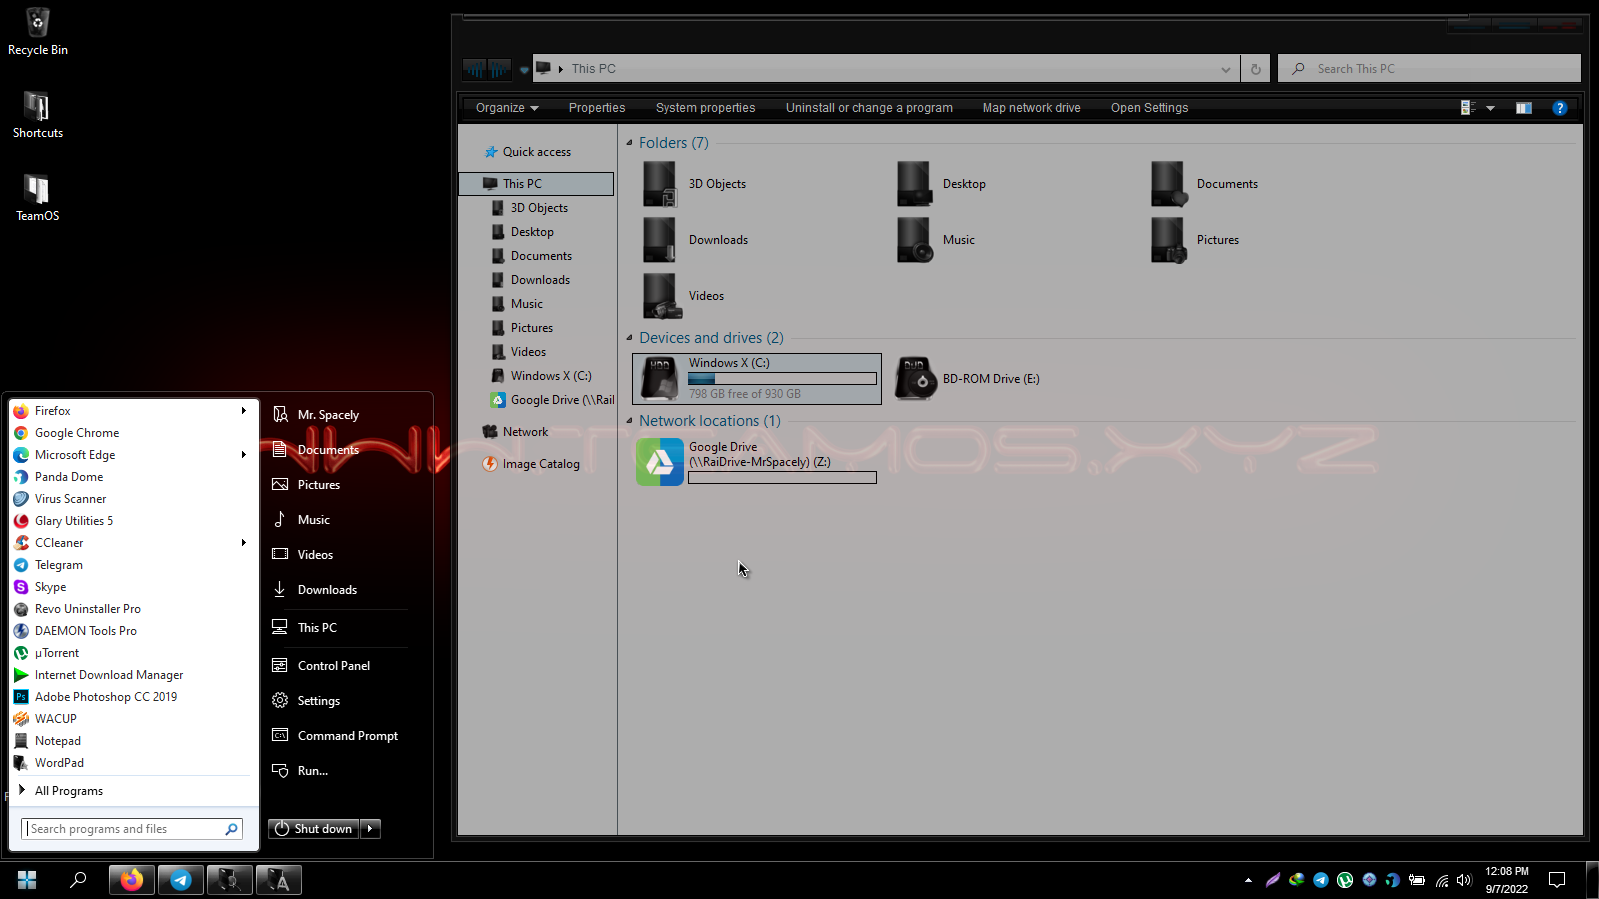Open taskbar search magnifier
Screen dimensions: 1599x899
pyautogui.click(x=78, y=880)
